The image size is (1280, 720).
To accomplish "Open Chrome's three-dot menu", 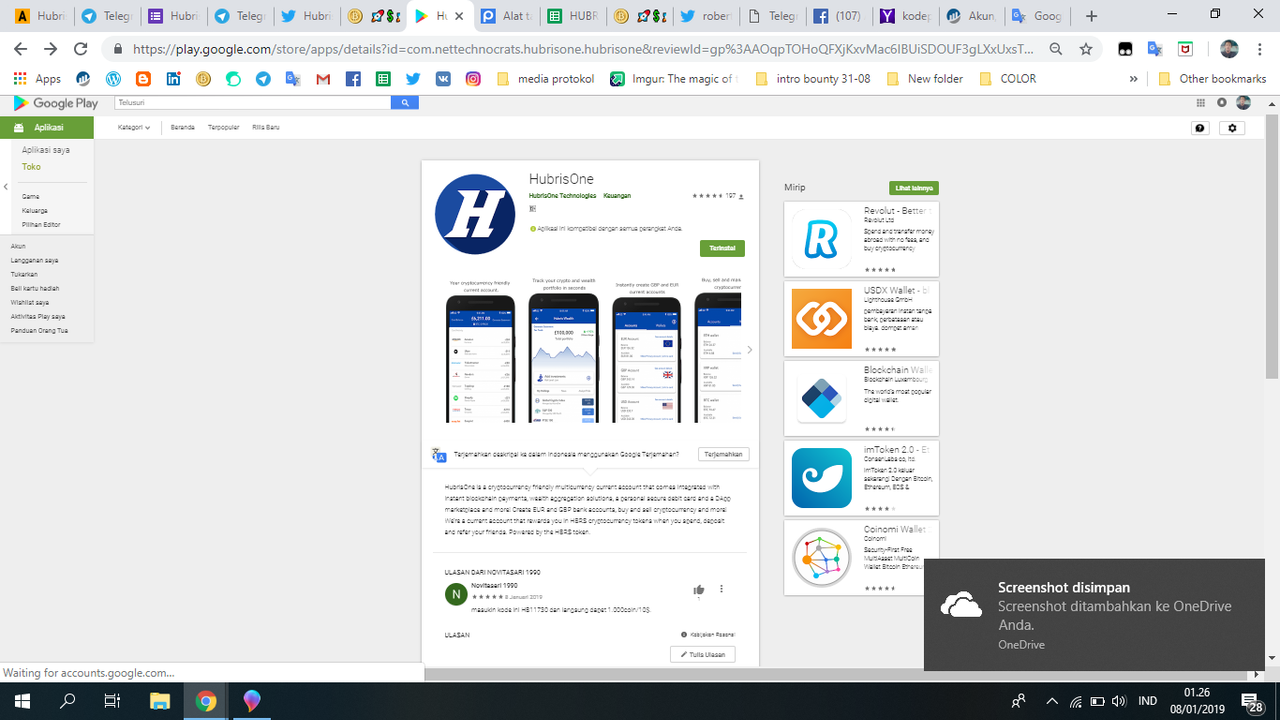I will click(1261, 49).
